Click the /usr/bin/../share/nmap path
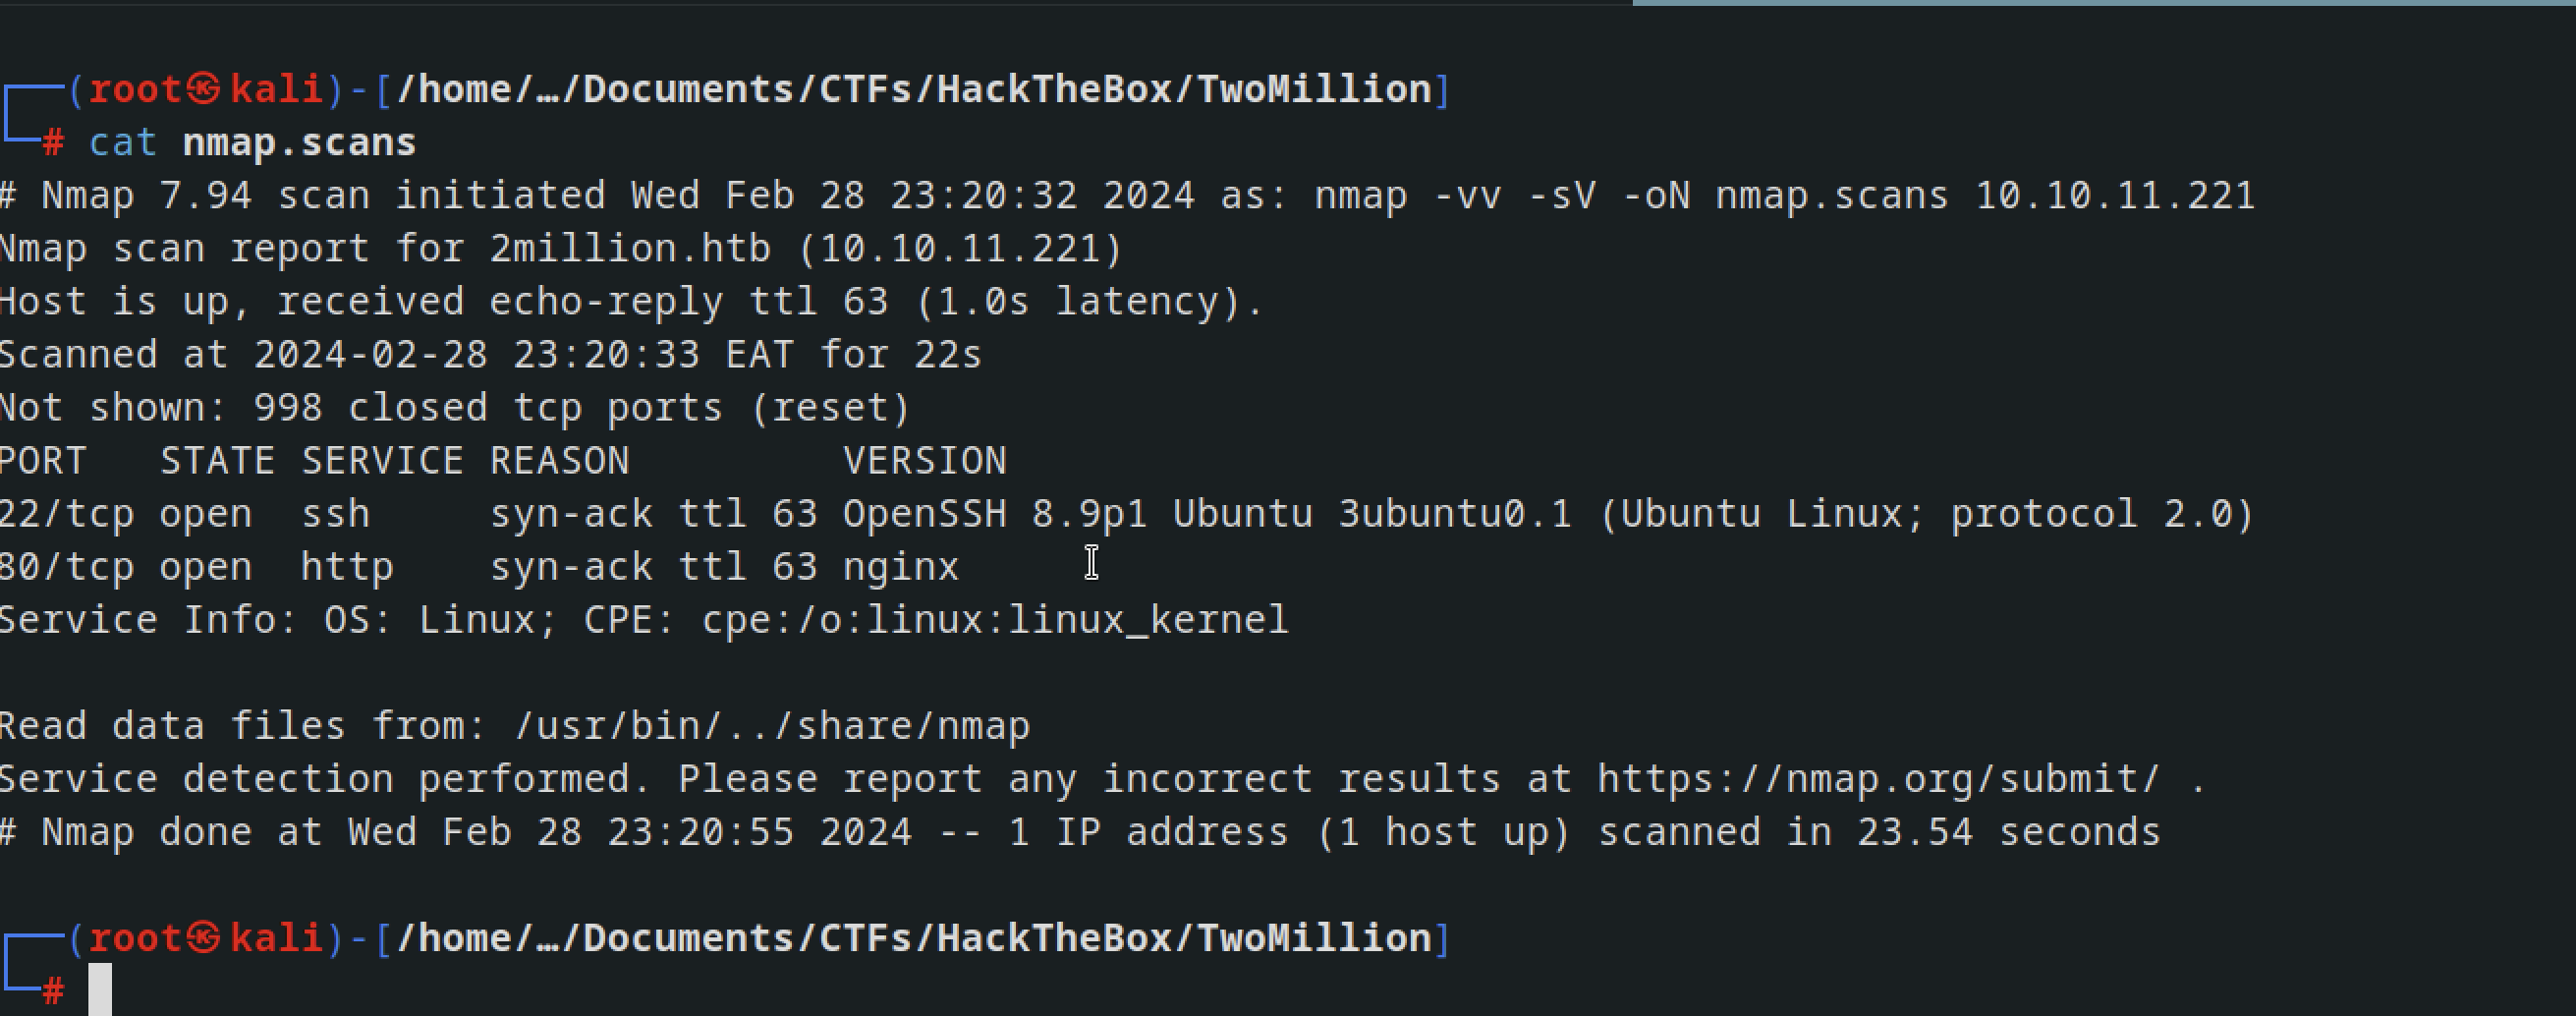The image size is (2576, 1016). (x=772, y=726)
